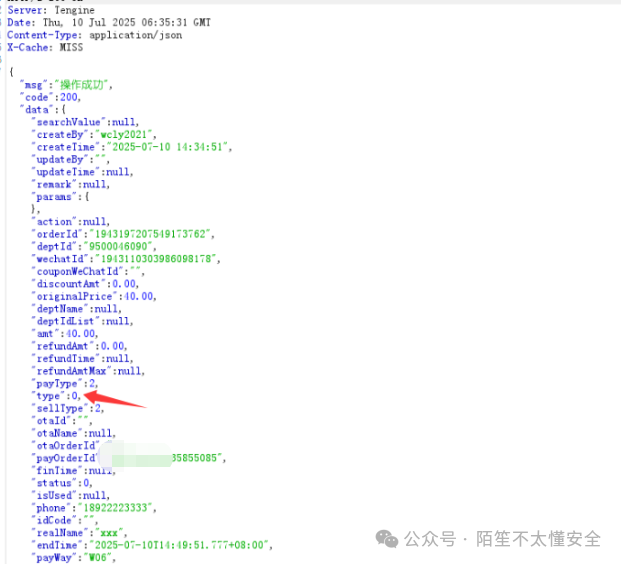Viewport: 621px width, 564px height.
Task: Click the "refundAmt":0.00 line
Action: coord(79,347)
